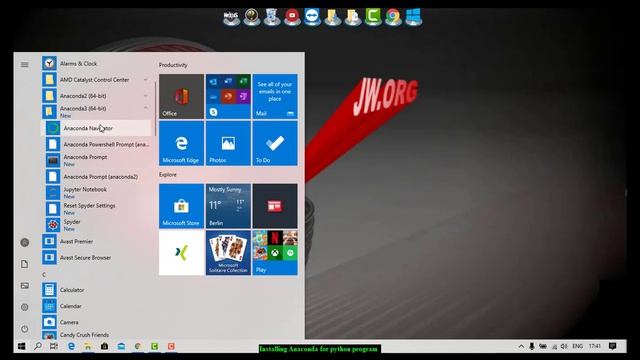Image resolution: width=640 pixels, height=360 pixels.
Task: Open Task View on the taskbar
Action: 54,346
